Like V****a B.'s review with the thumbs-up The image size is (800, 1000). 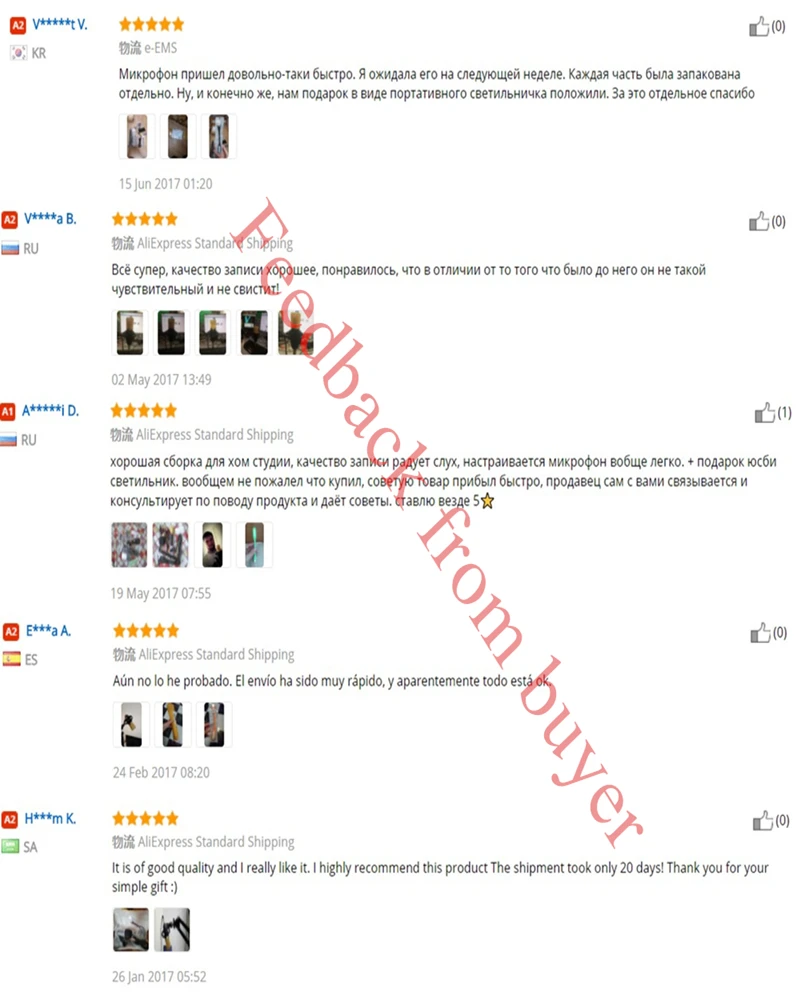759,221
